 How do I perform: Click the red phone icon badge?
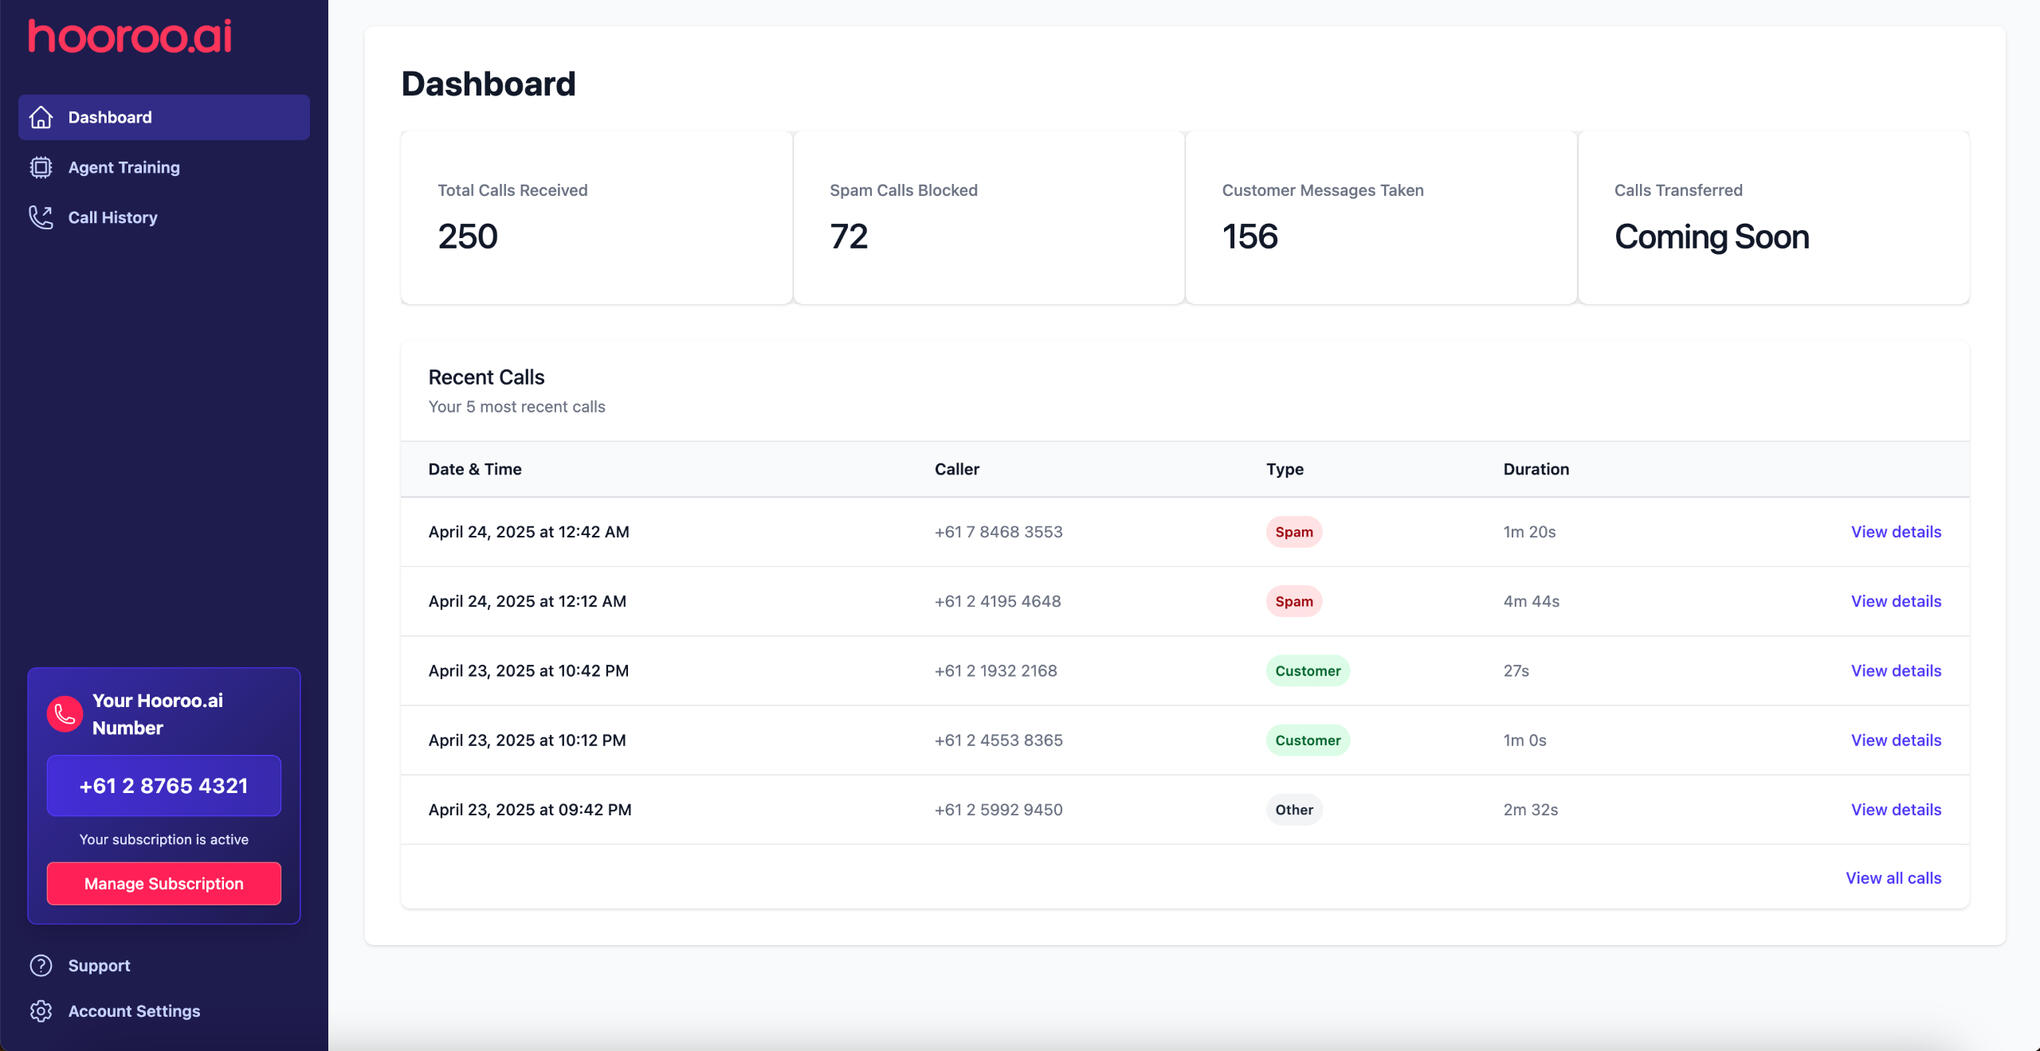(65, 714)
